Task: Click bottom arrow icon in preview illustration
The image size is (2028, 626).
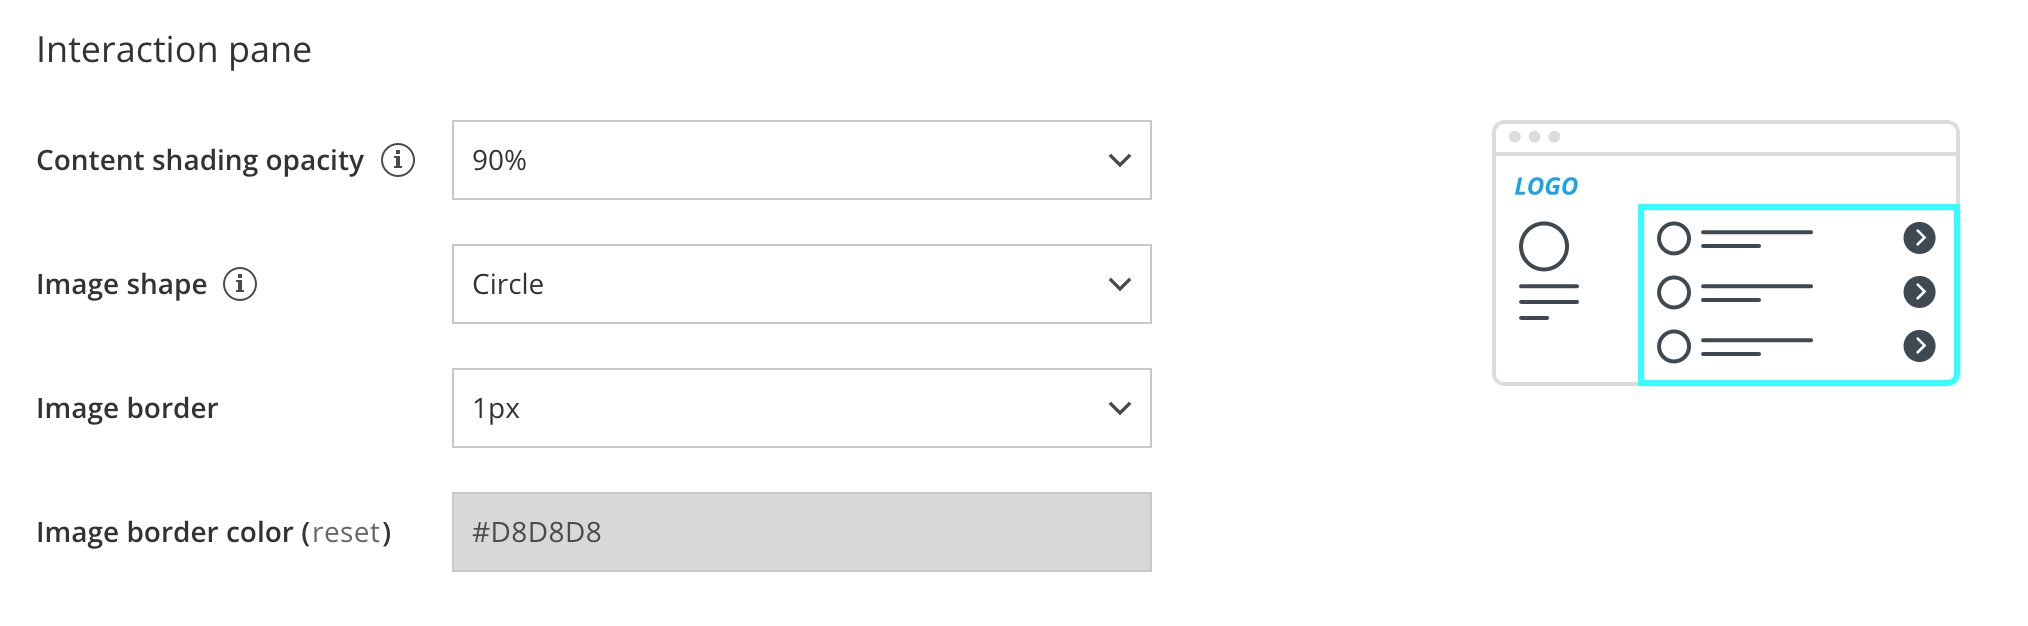Action: [x=1919, y=346]
